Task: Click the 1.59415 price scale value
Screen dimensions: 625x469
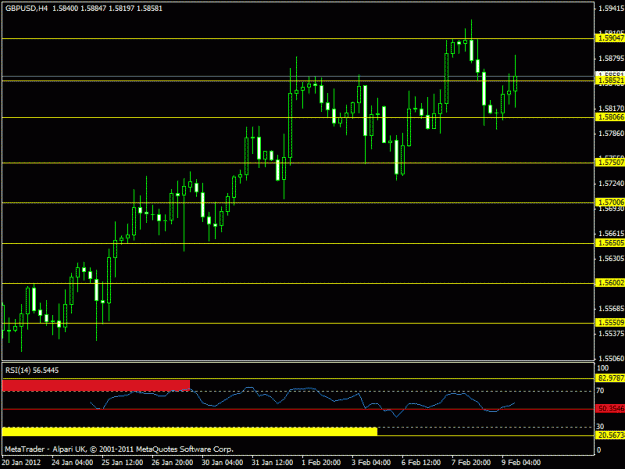Action: click(611, 8)
